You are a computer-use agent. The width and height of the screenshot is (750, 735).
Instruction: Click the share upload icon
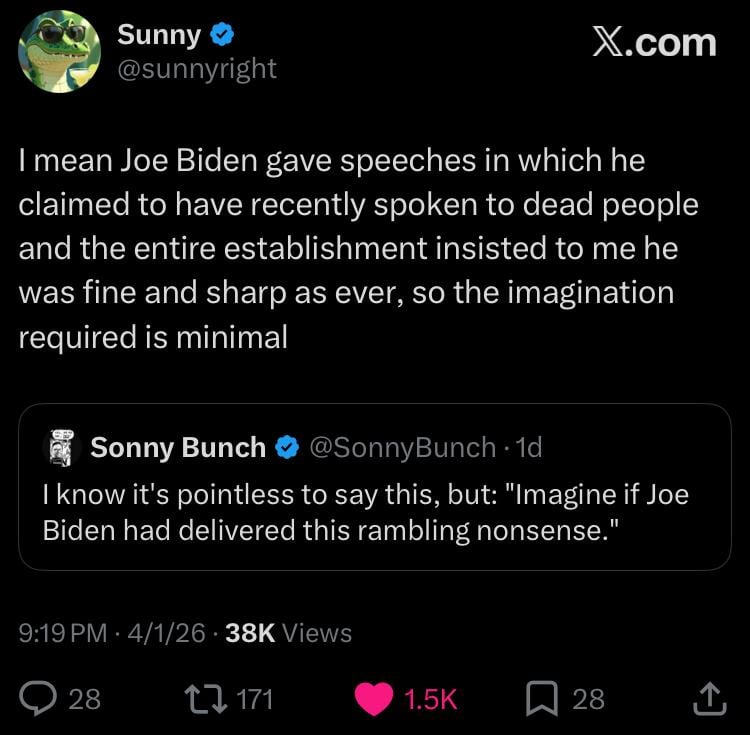(x=707, y=697)
